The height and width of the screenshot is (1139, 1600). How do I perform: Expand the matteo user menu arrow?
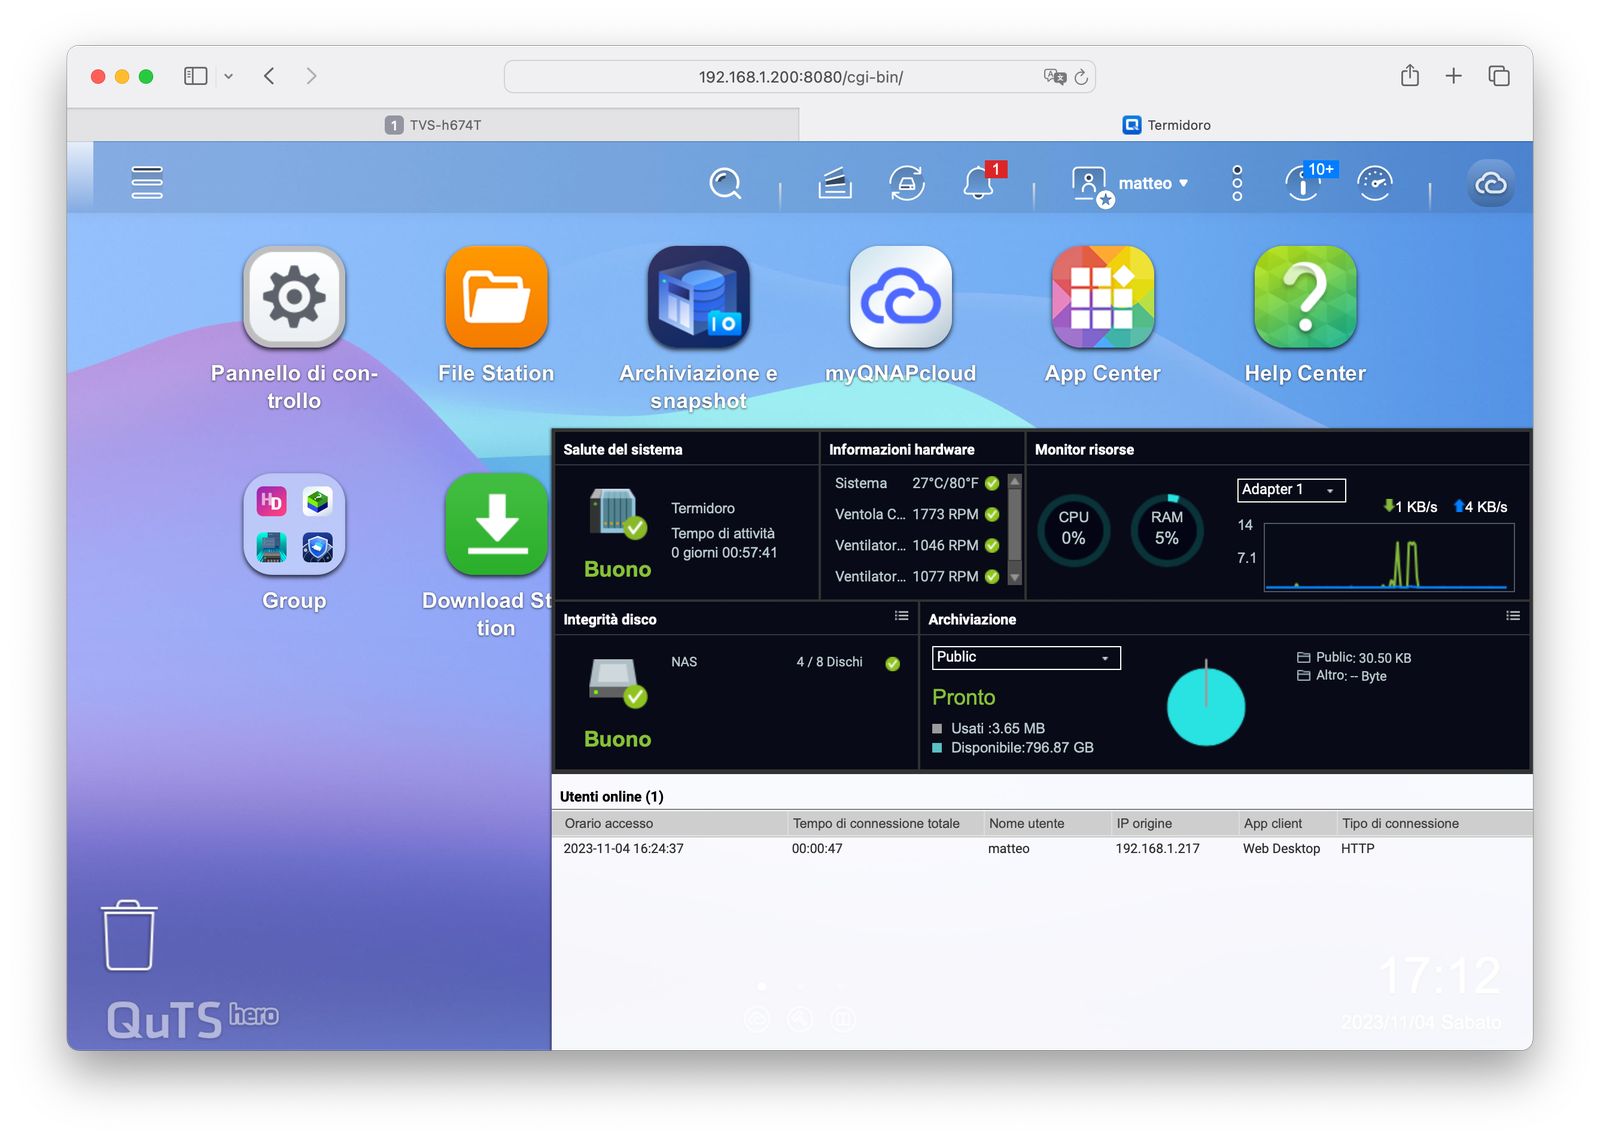click(1184, 184)
